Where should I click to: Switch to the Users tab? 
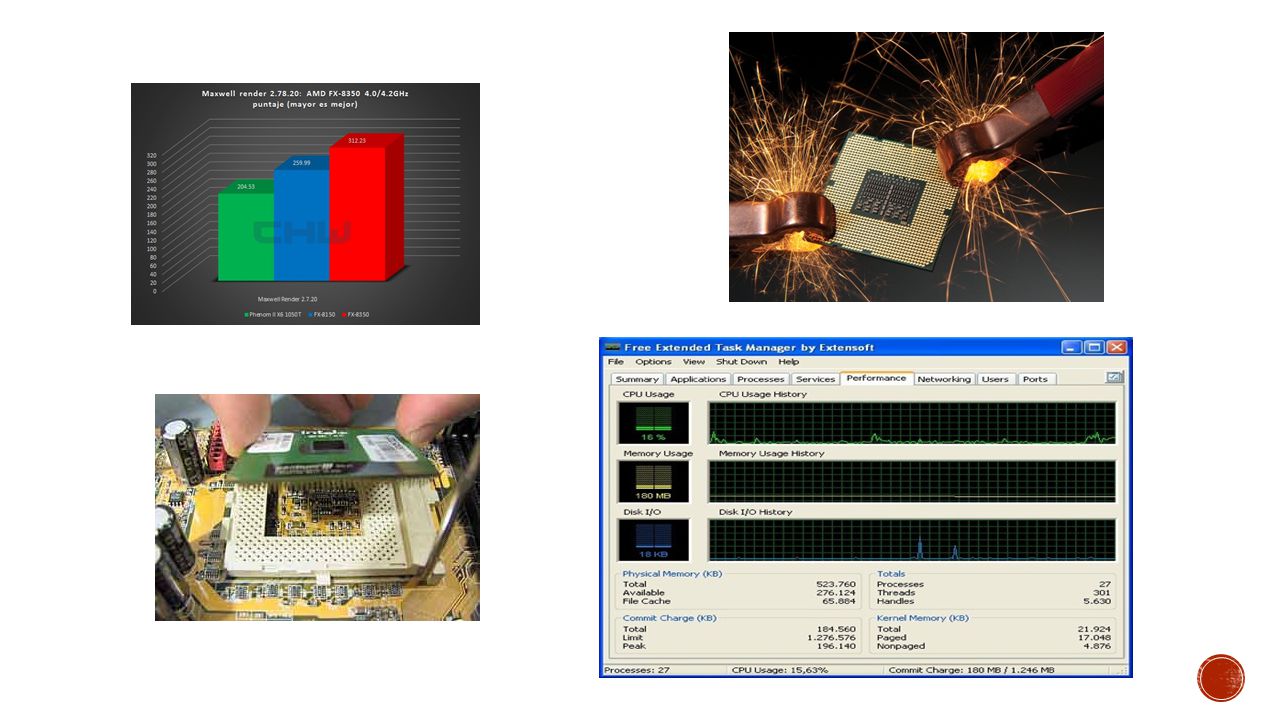(995, 379)
